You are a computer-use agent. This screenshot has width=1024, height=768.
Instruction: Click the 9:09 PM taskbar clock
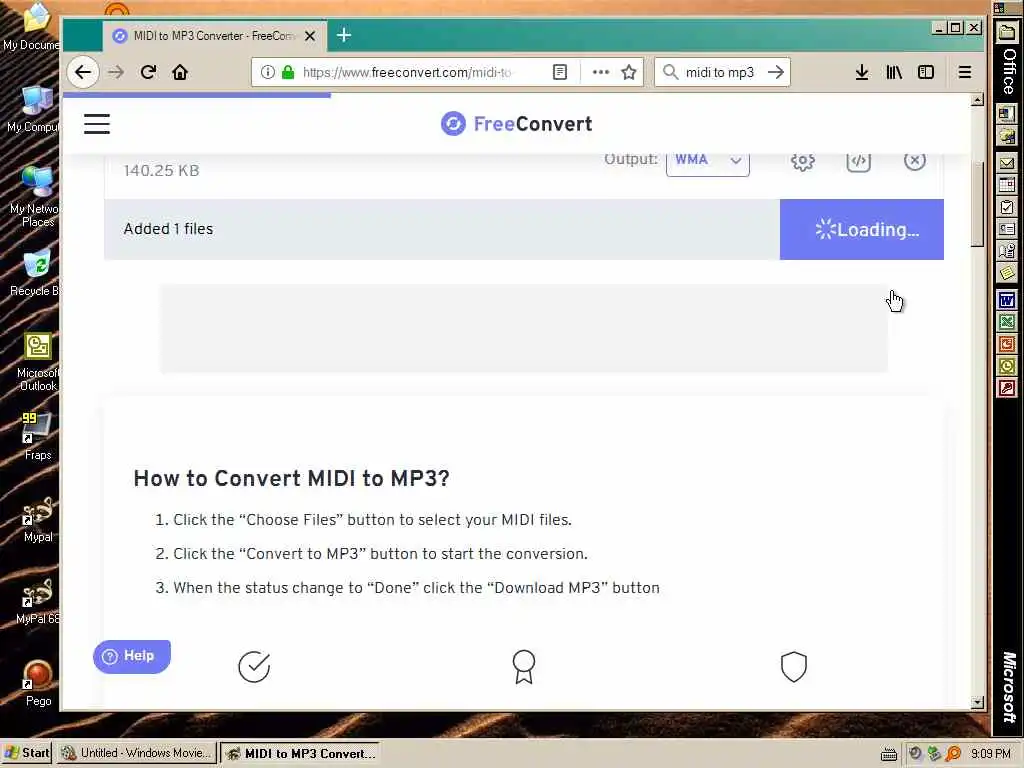pyautogui.click(x=991, y=754)
